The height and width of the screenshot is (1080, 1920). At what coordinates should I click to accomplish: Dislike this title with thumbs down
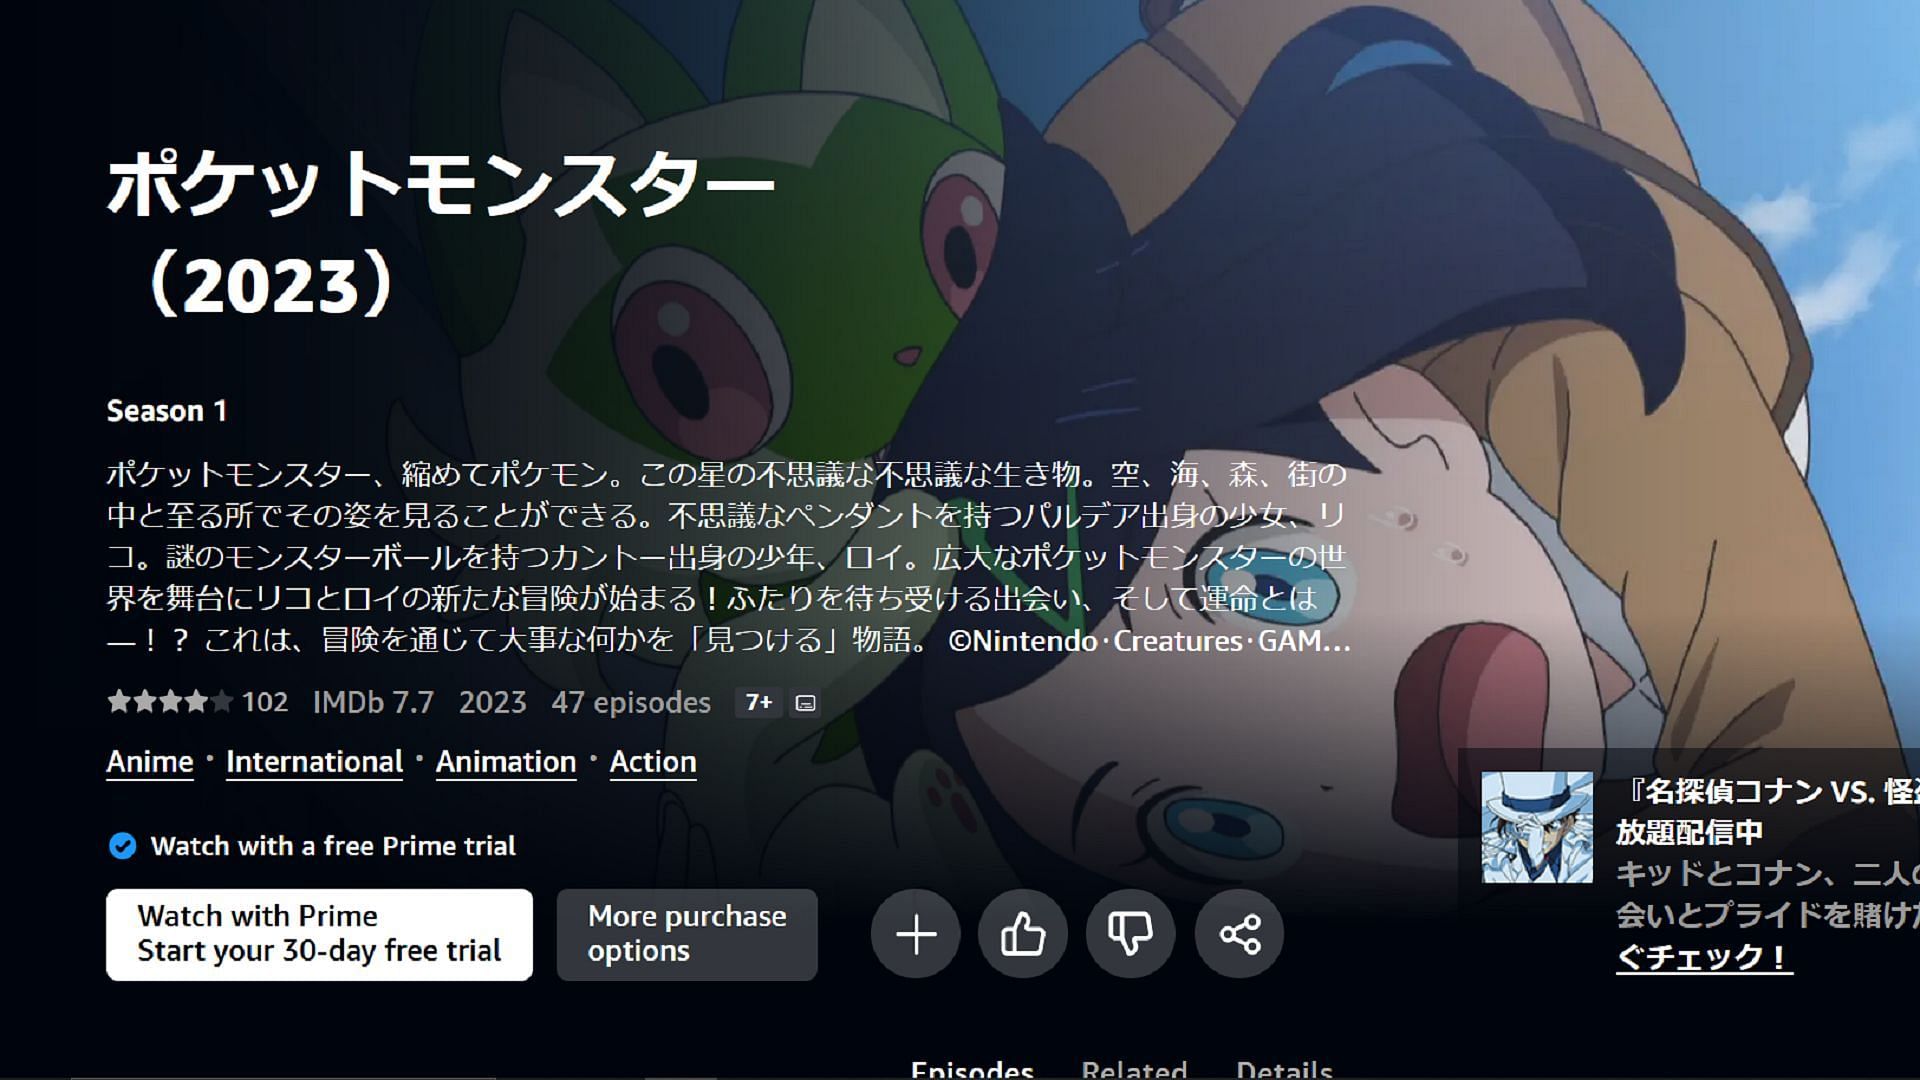(1131, 935)
